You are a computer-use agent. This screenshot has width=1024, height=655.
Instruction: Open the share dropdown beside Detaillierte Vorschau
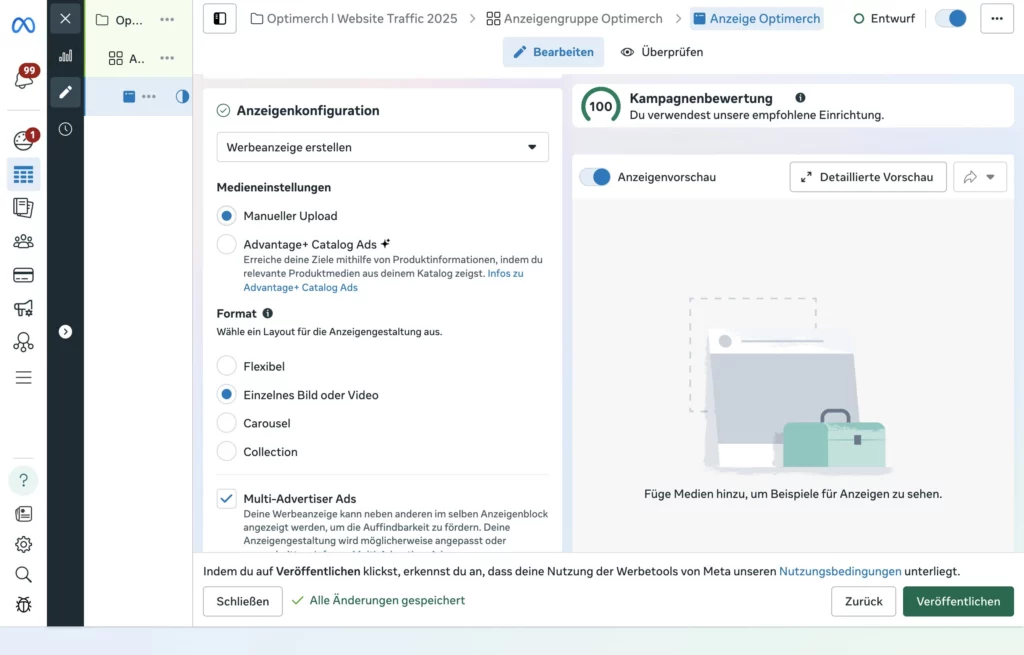(x=980, y=177)
